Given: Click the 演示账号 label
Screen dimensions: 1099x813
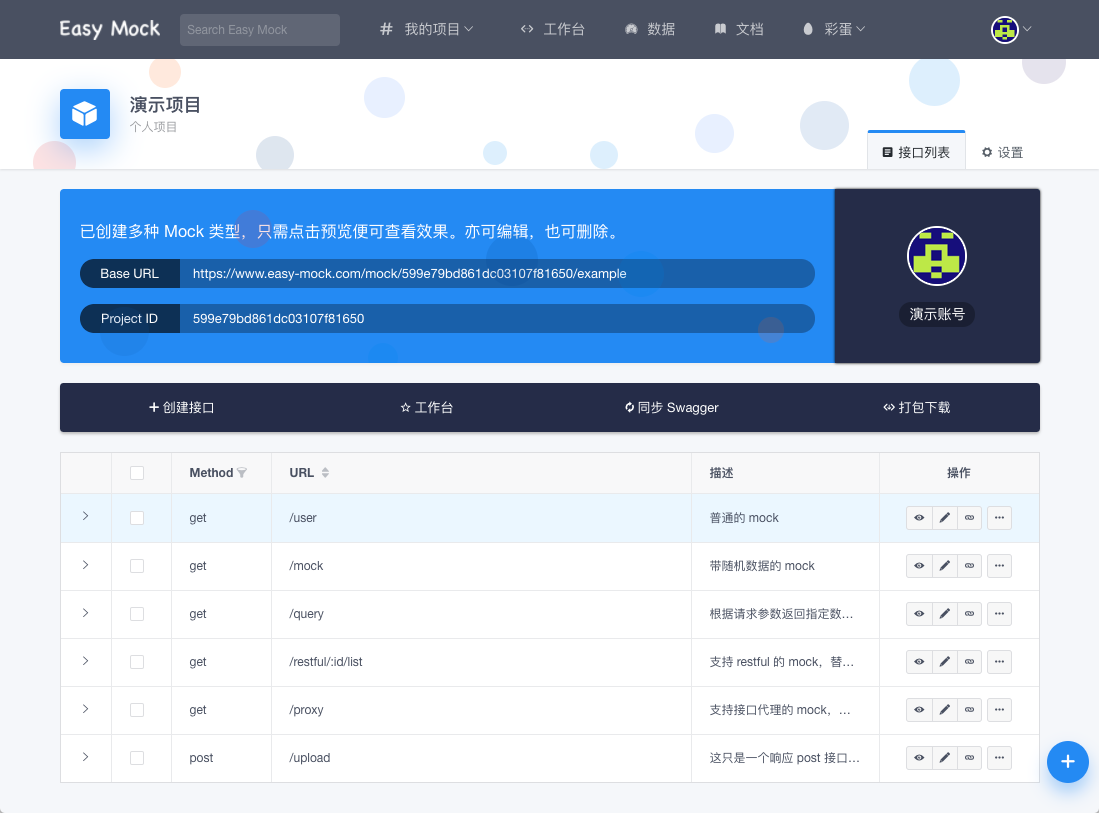Looking at the screenshot, I should 936,314.
